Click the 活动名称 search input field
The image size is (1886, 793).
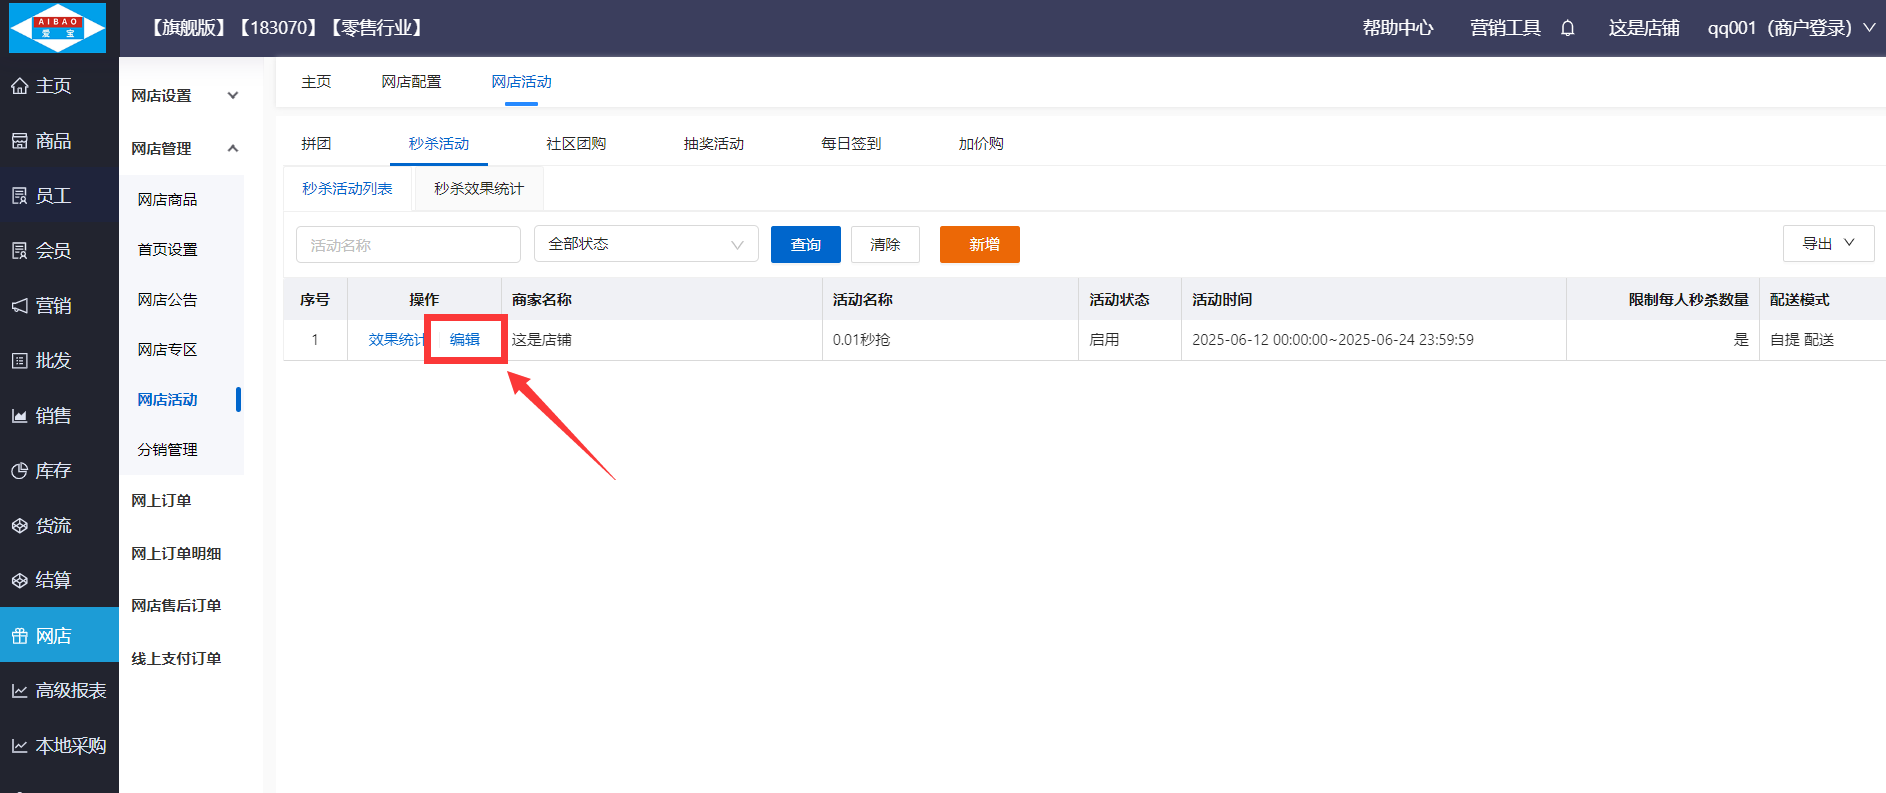[408, 245]
